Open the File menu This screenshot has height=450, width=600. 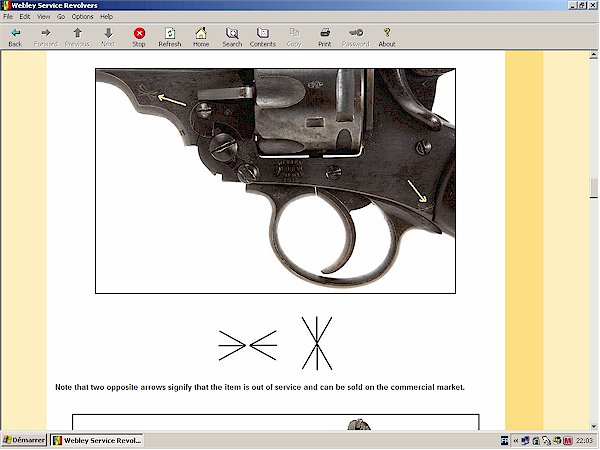click(x=8, y=16)
